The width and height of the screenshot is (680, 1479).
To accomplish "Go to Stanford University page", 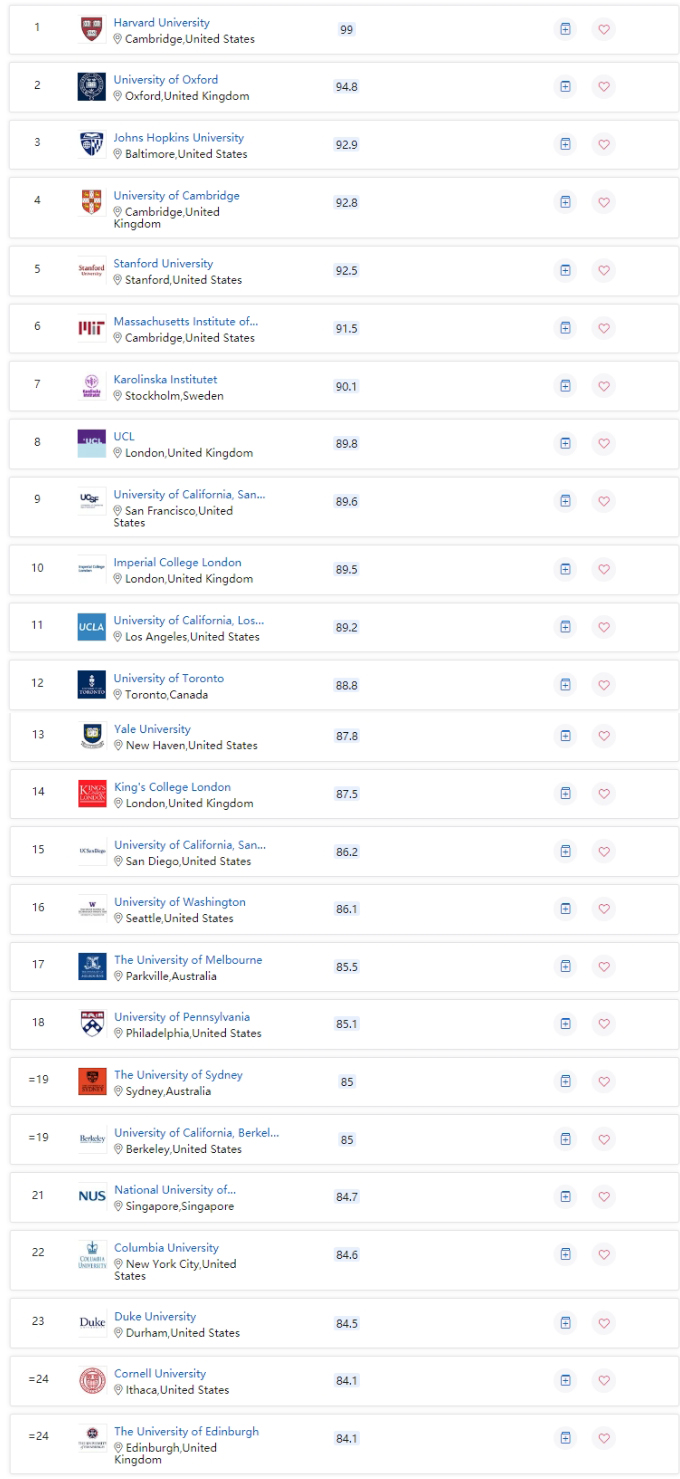I will (x=163, y=264).
